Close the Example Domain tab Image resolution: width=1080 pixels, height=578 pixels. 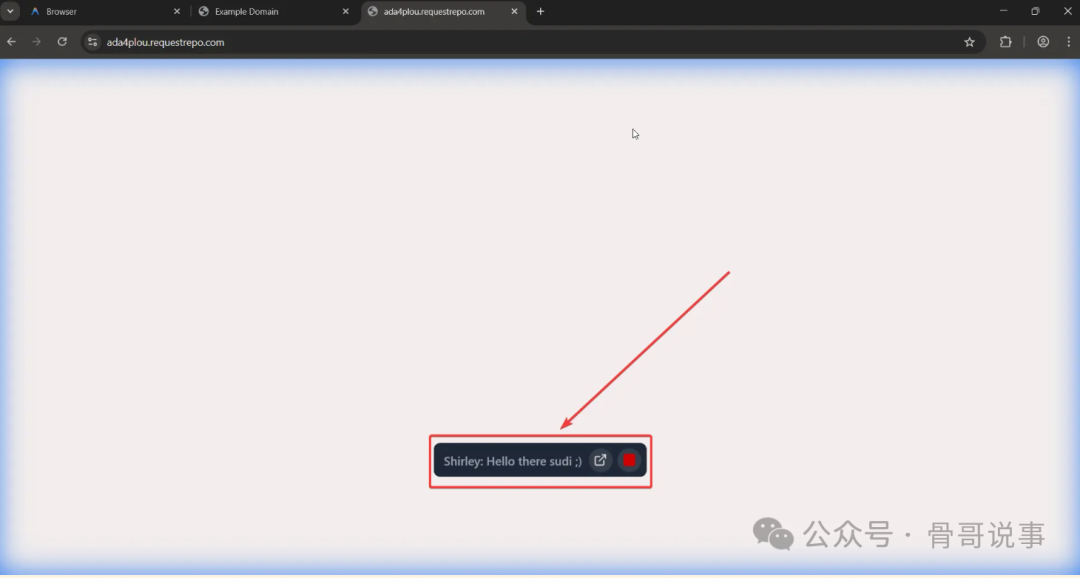[345, 11]
